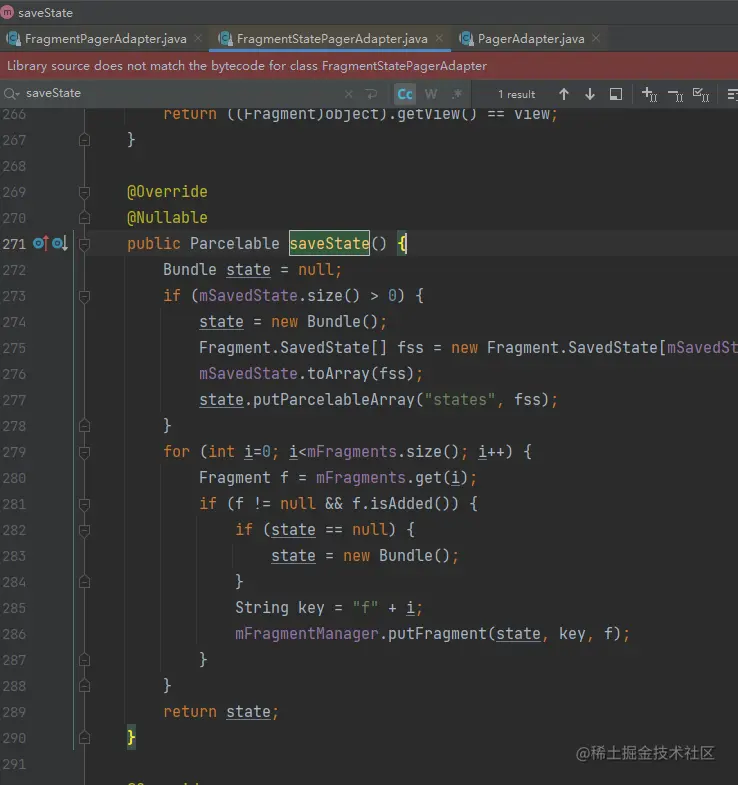Collapse the if block fold at line 273
The image size is (738, 785).
pyautogui.click(x=85, y=296)
